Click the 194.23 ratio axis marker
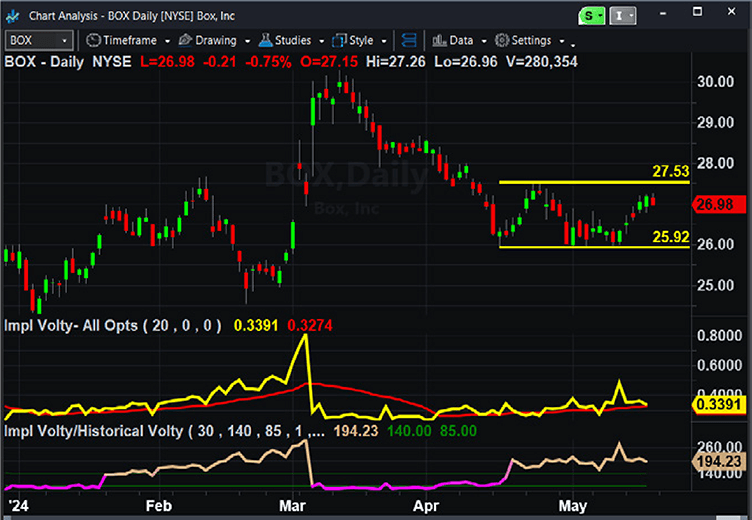Viewport: 752px width, 520px height. click(x=719, y=461)
